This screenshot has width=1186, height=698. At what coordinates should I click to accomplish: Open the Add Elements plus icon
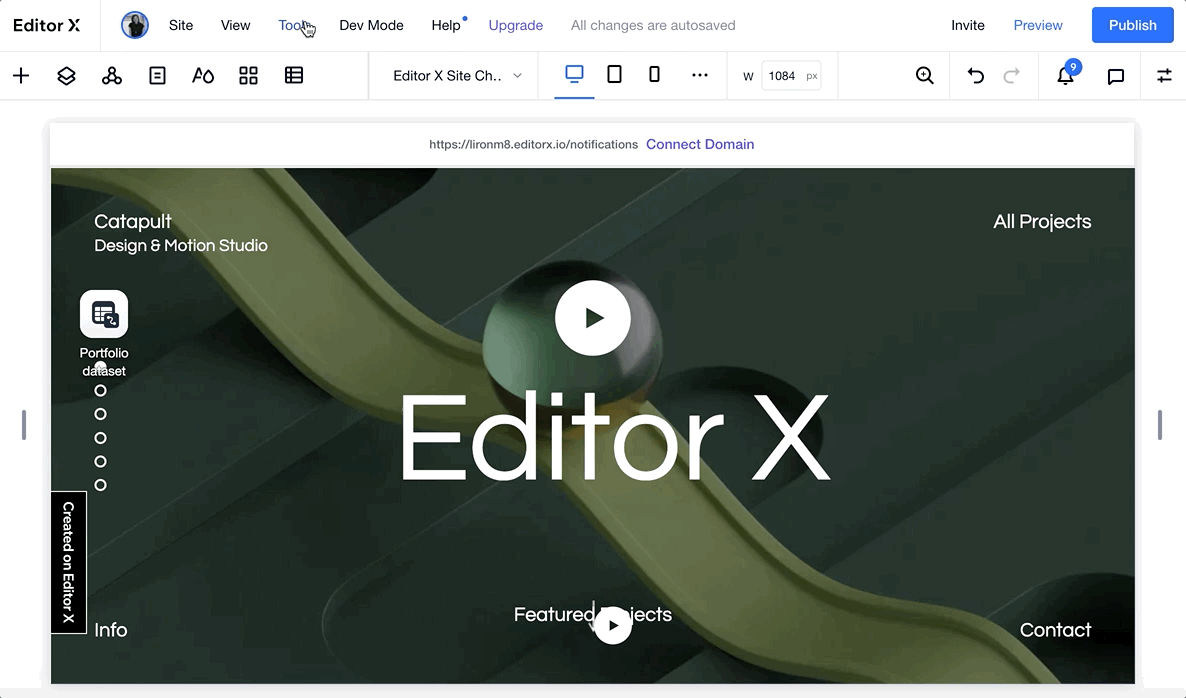(21, 76)
